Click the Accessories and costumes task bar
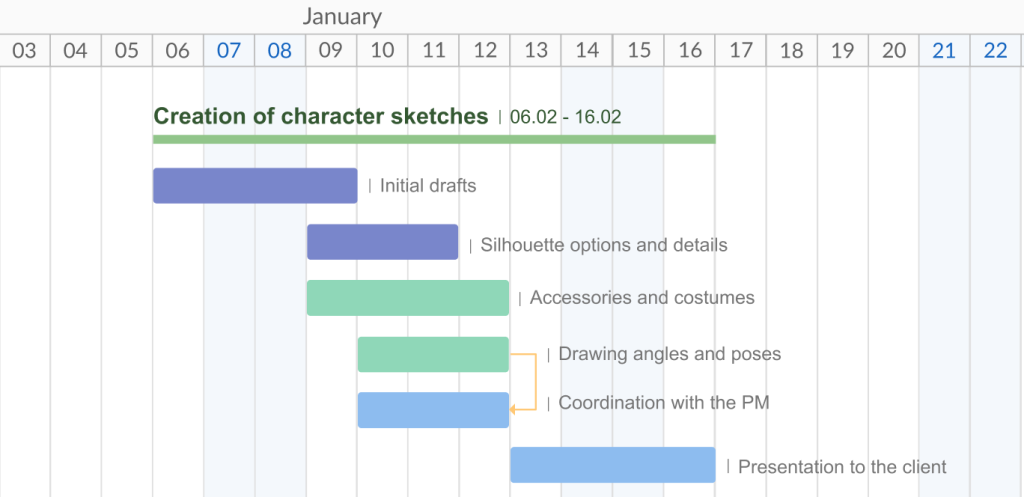This screenshot has height=497, width=1024. (408, 298)
